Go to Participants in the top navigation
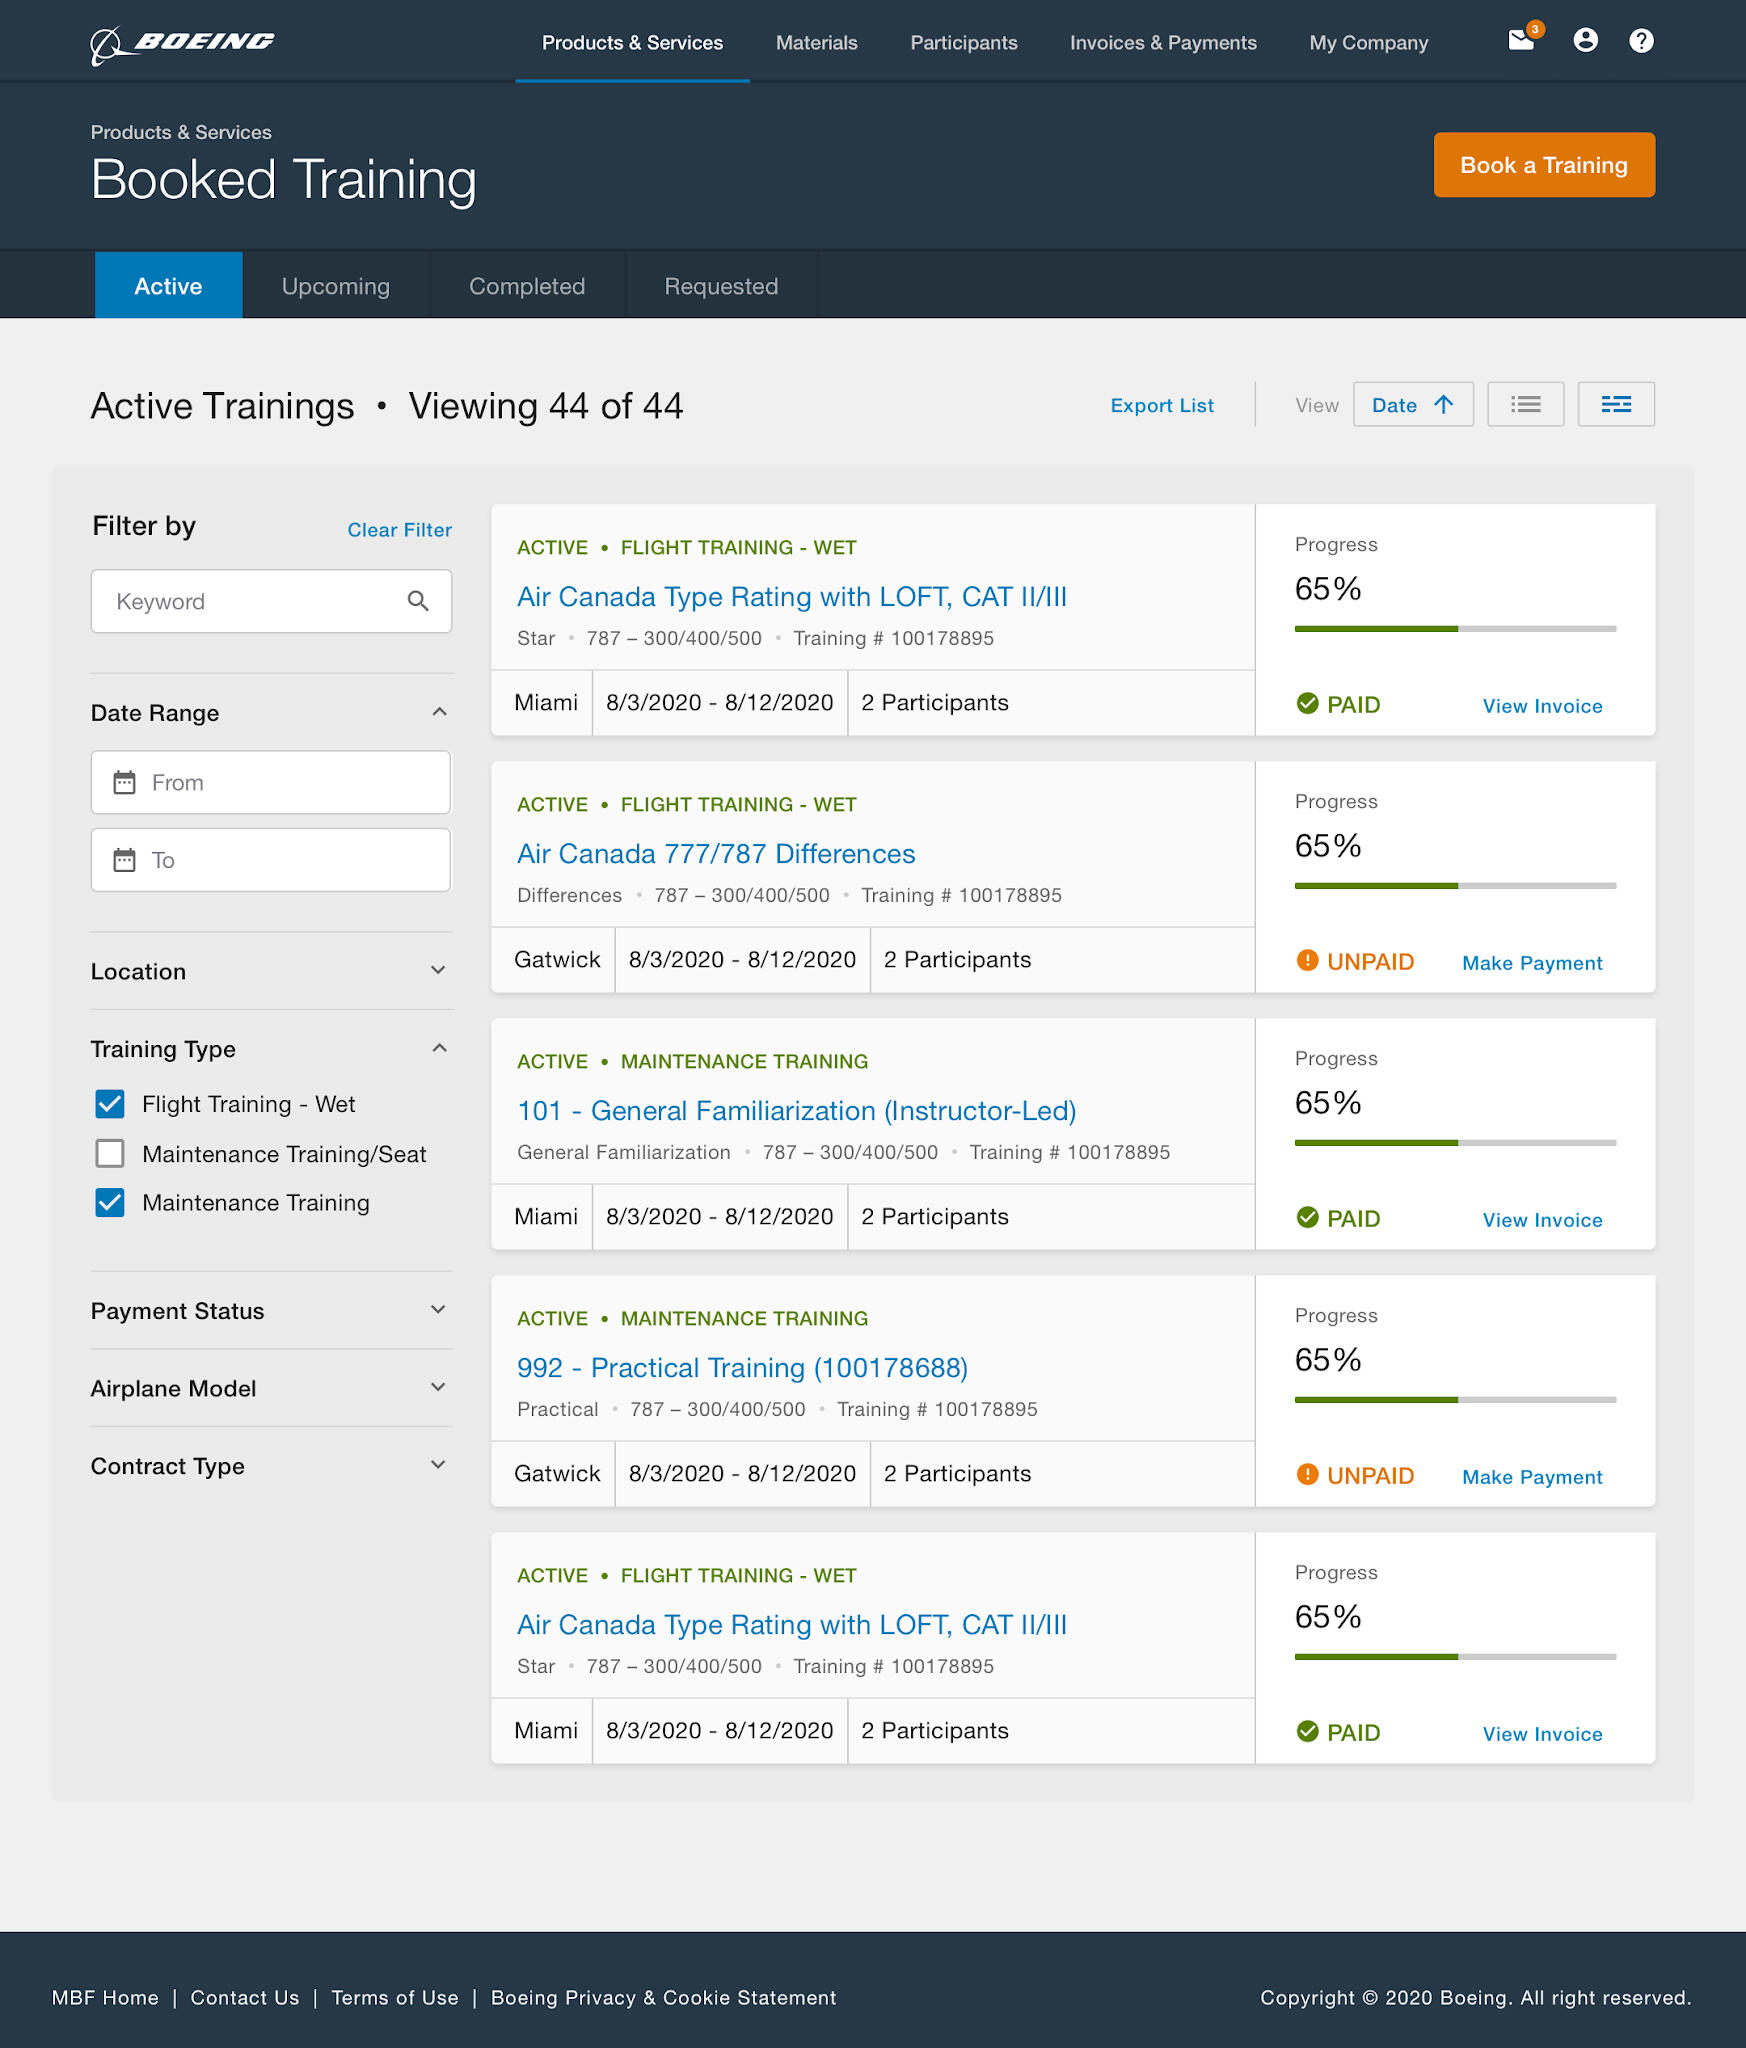 point(963,43)
